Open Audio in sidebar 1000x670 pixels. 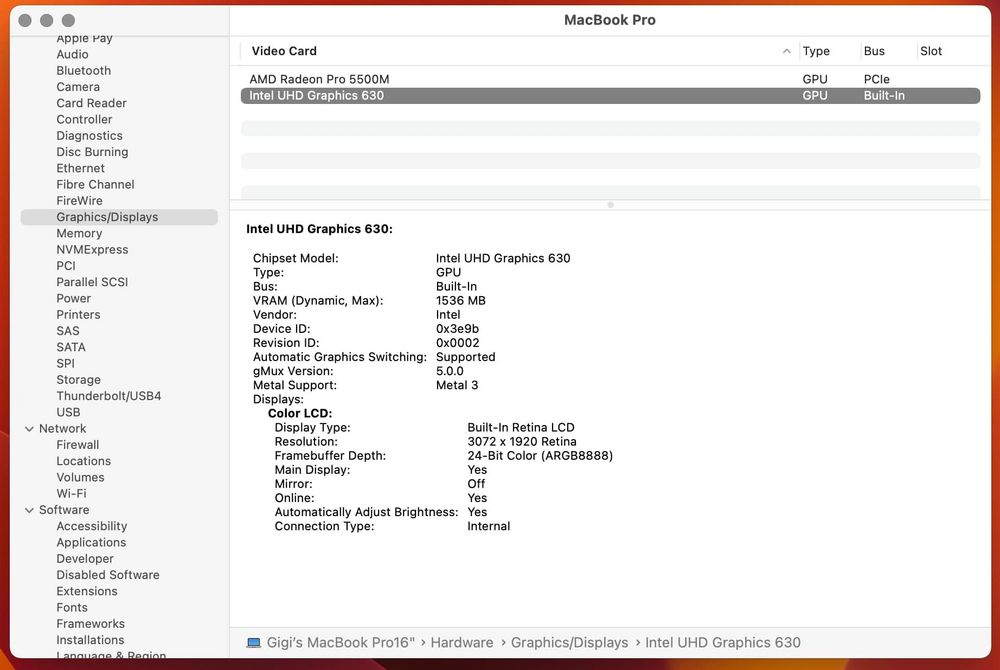72,54
